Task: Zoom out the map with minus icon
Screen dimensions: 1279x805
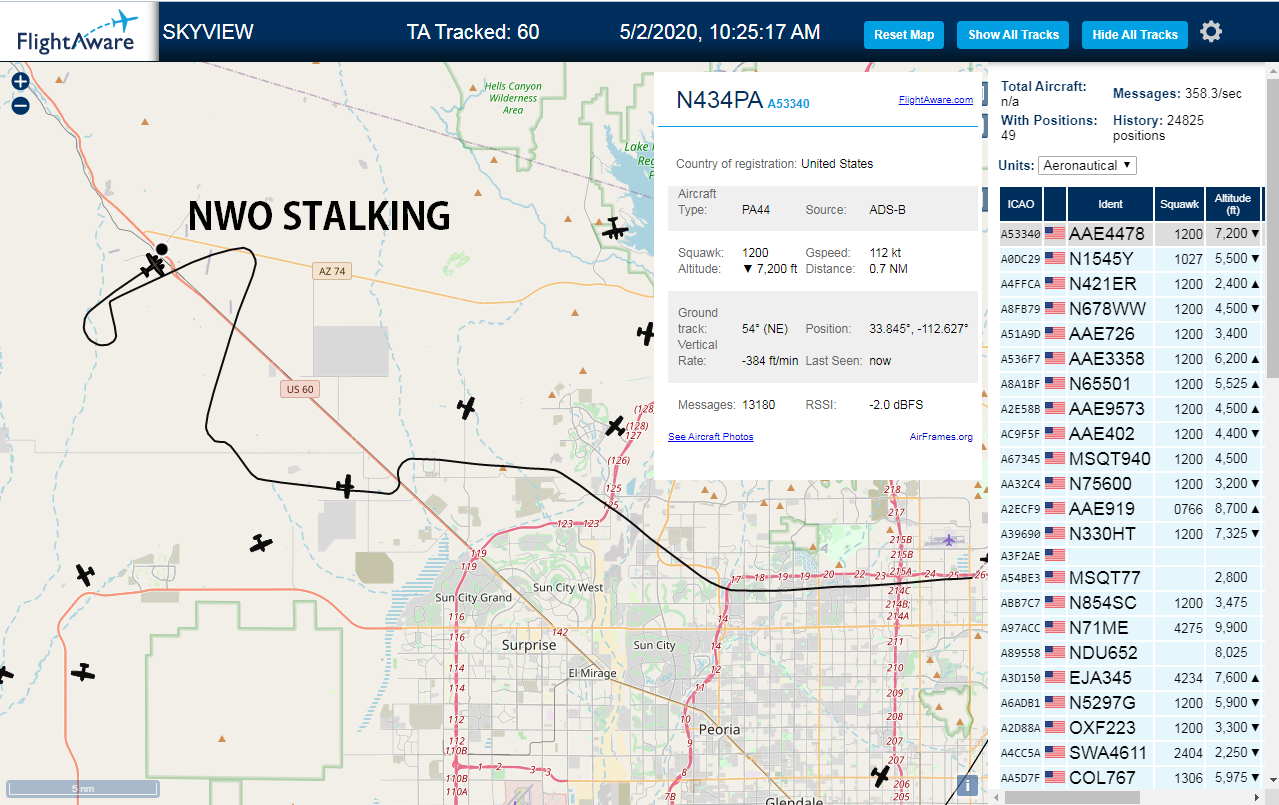Action: [21, 105]
